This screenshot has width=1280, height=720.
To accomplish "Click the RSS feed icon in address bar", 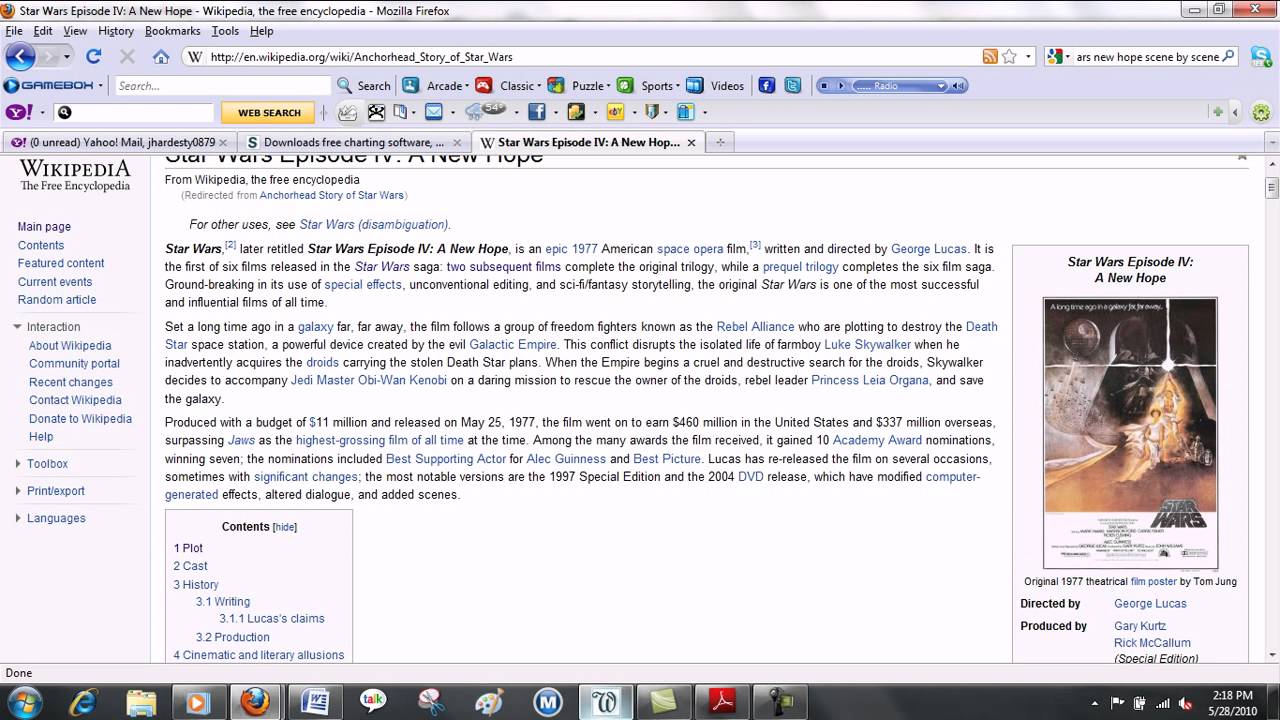I will tap(990, 57).
